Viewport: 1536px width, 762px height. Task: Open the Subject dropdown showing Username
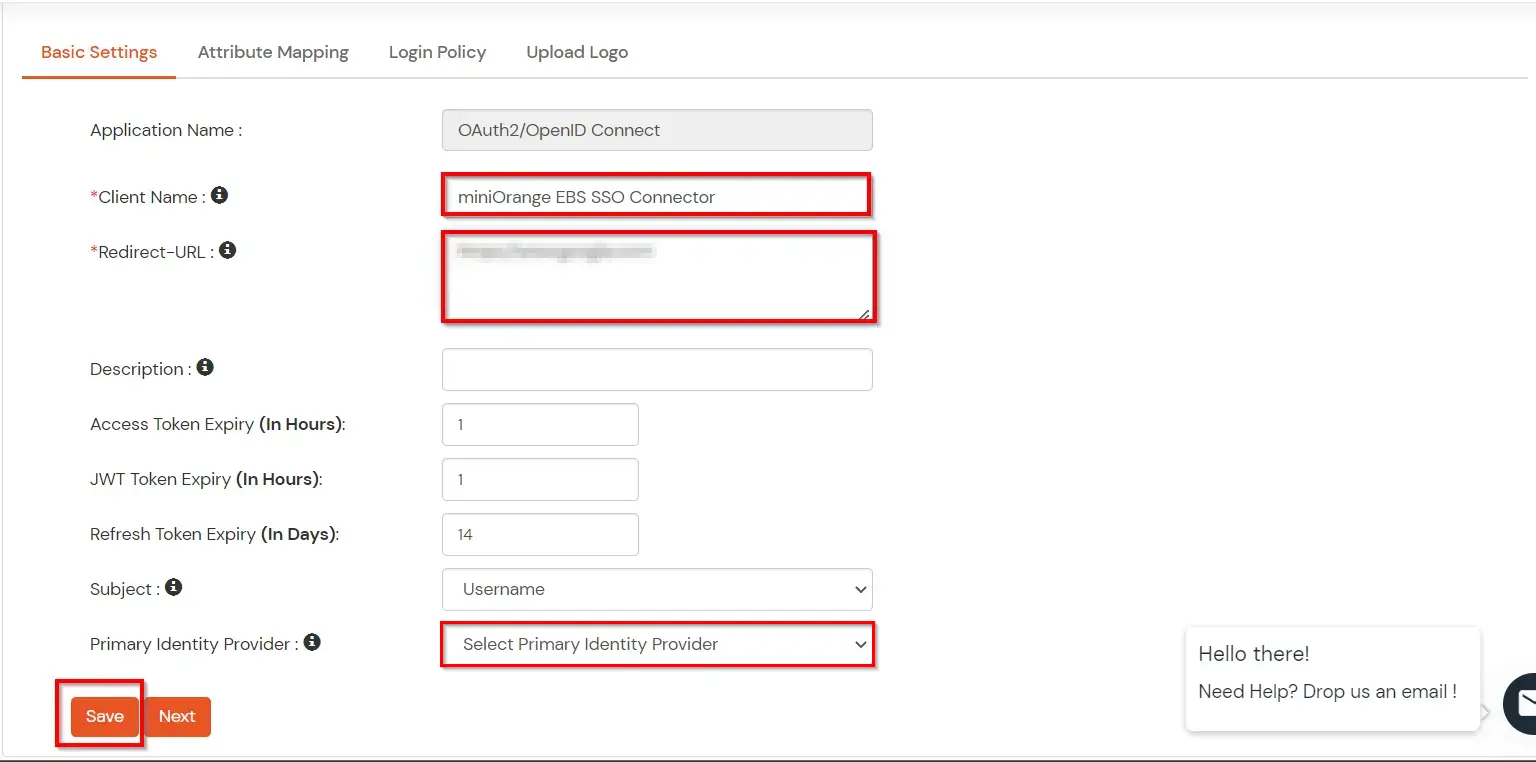click(657, 589)
